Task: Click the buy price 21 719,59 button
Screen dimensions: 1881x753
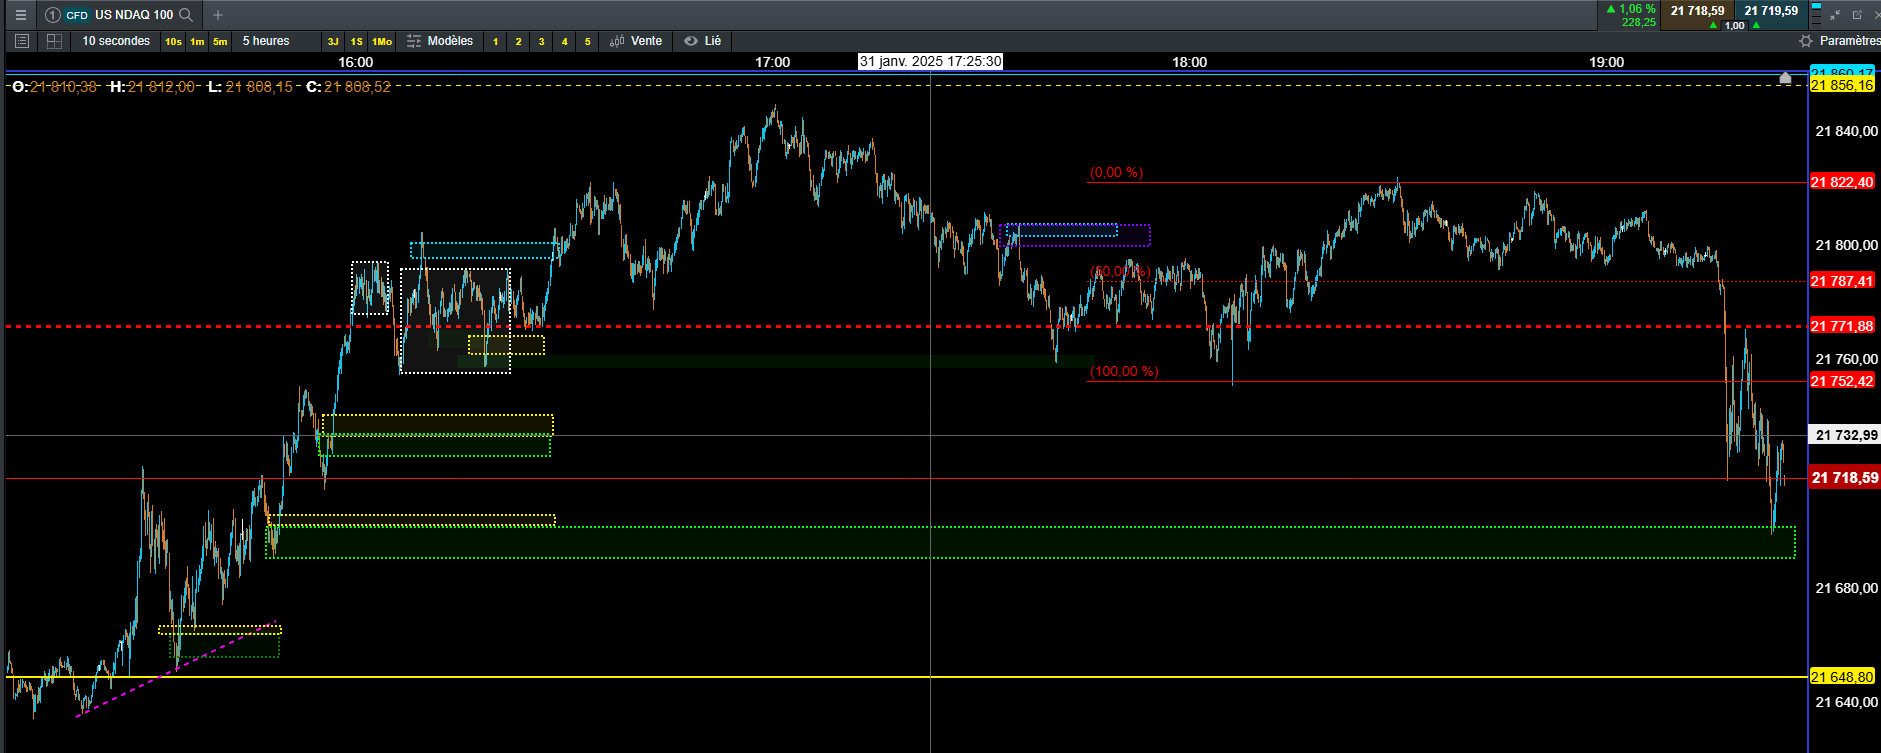Action: click(x=1771, y=11)
